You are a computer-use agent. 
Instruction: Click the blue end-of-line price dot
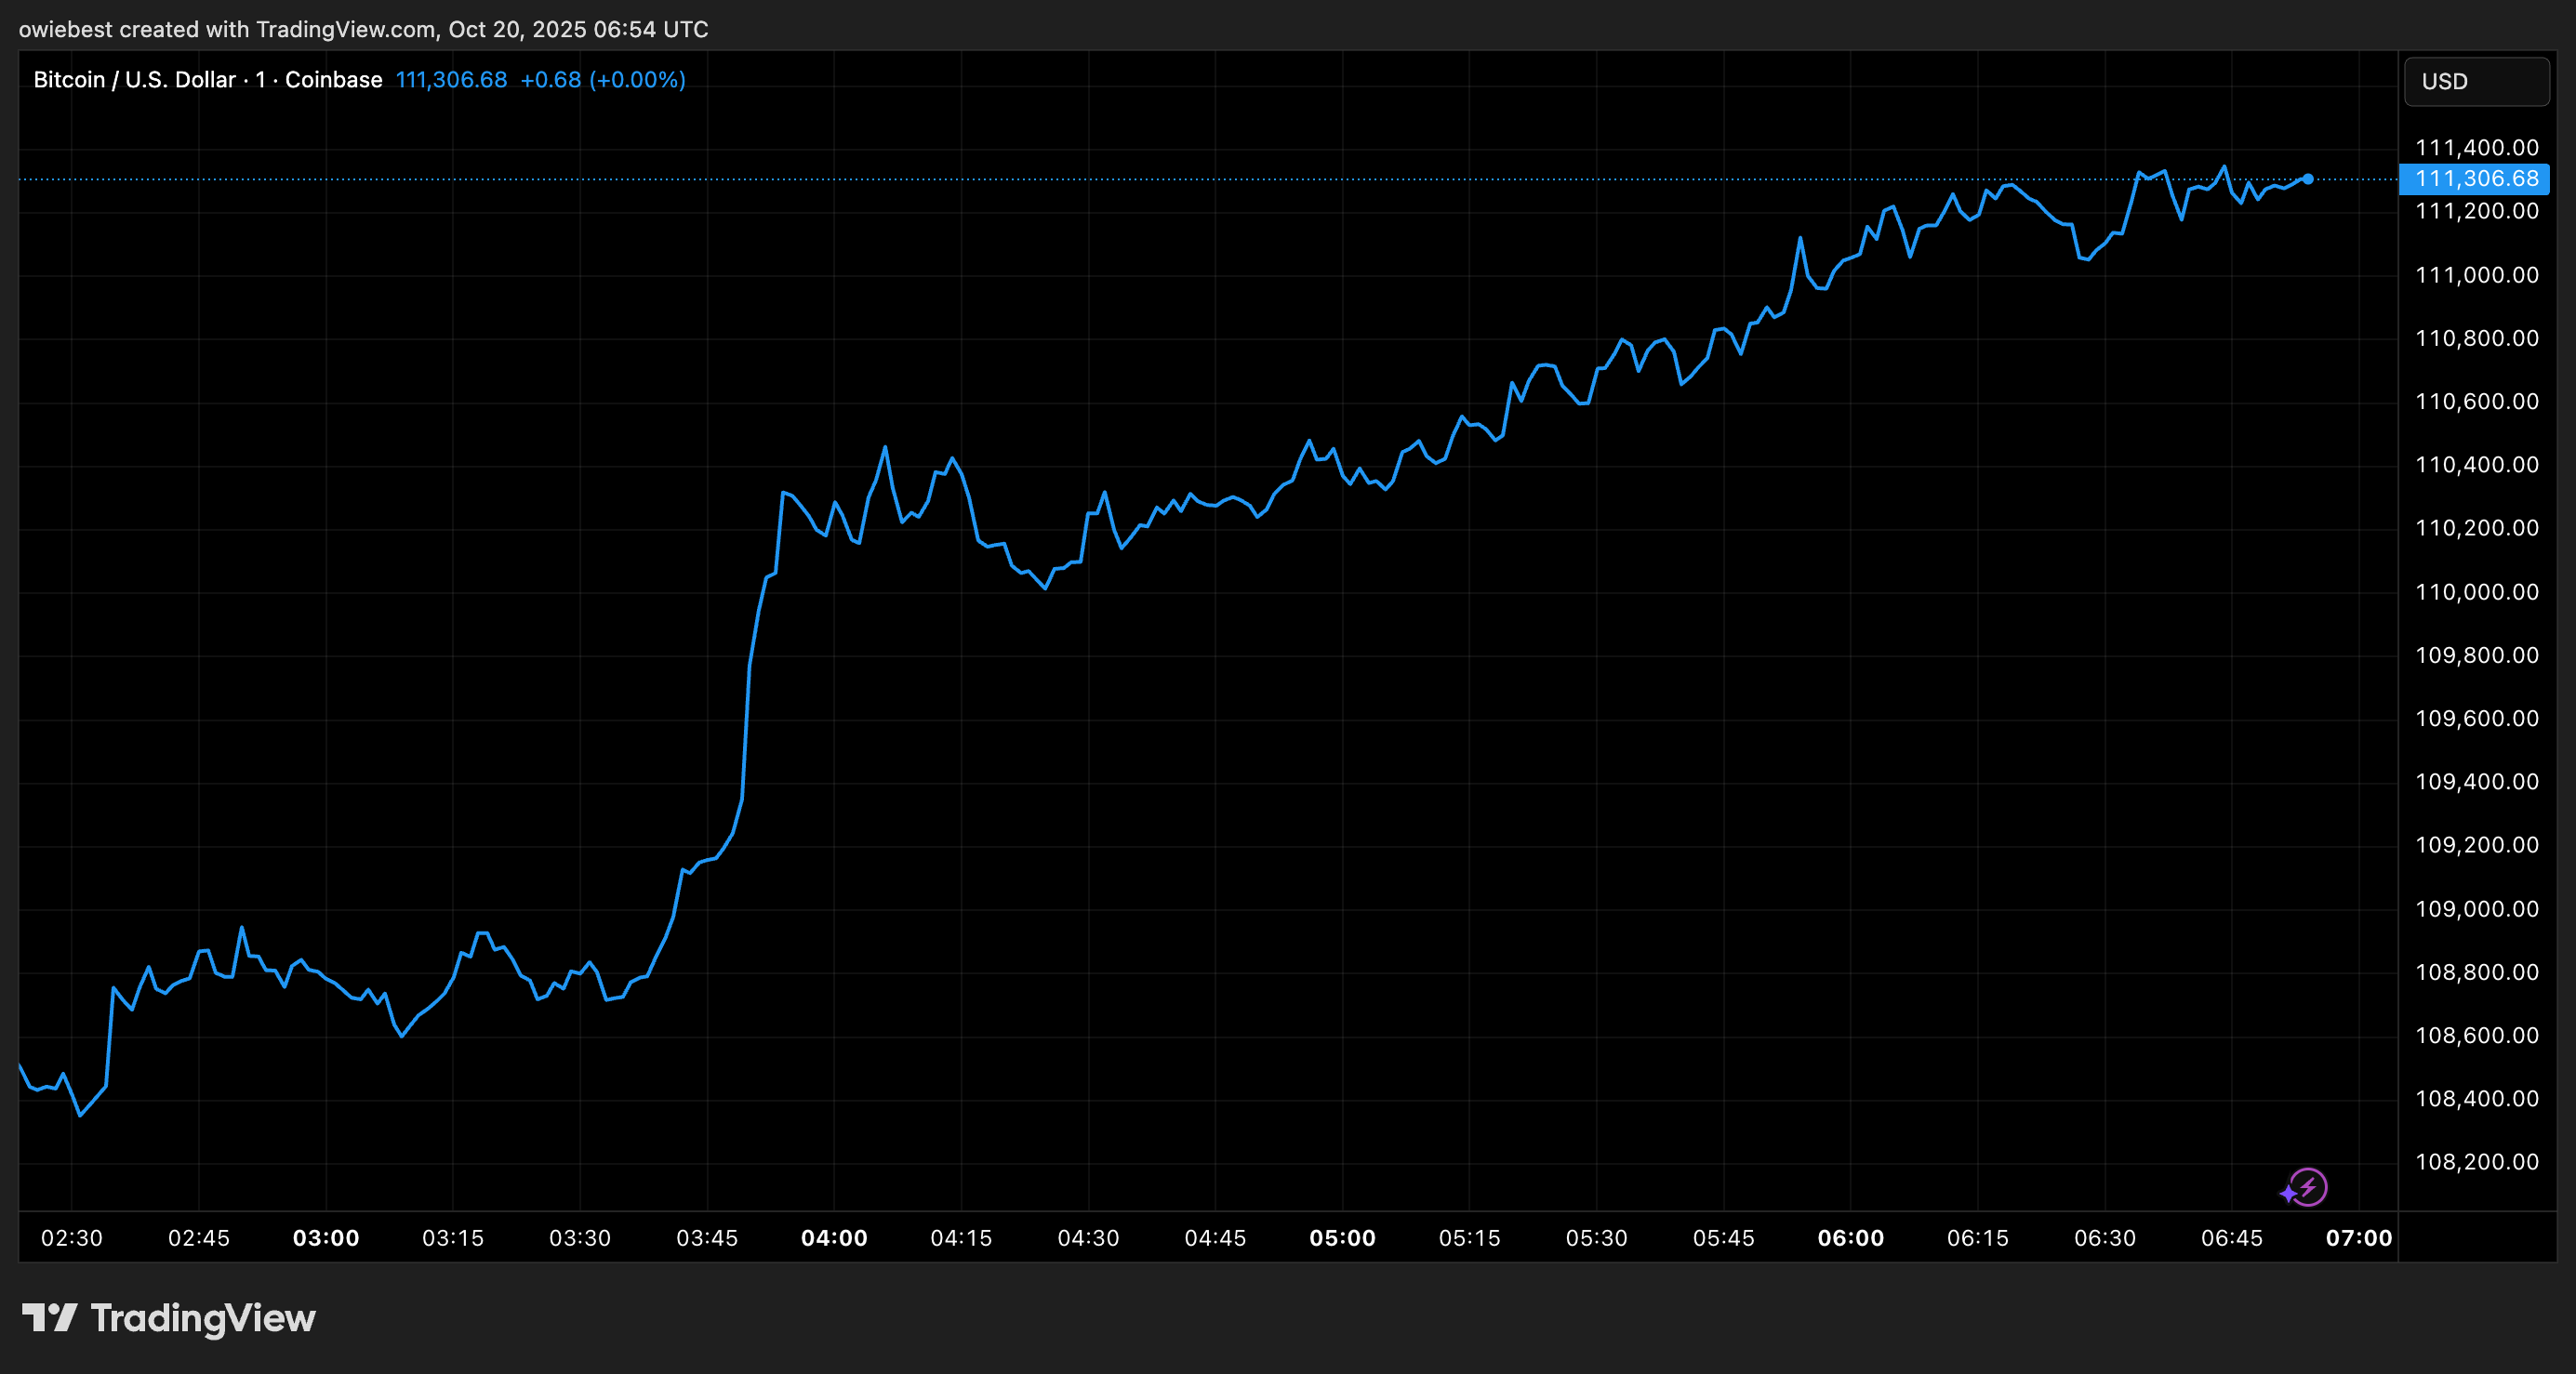click(2308, 179)
